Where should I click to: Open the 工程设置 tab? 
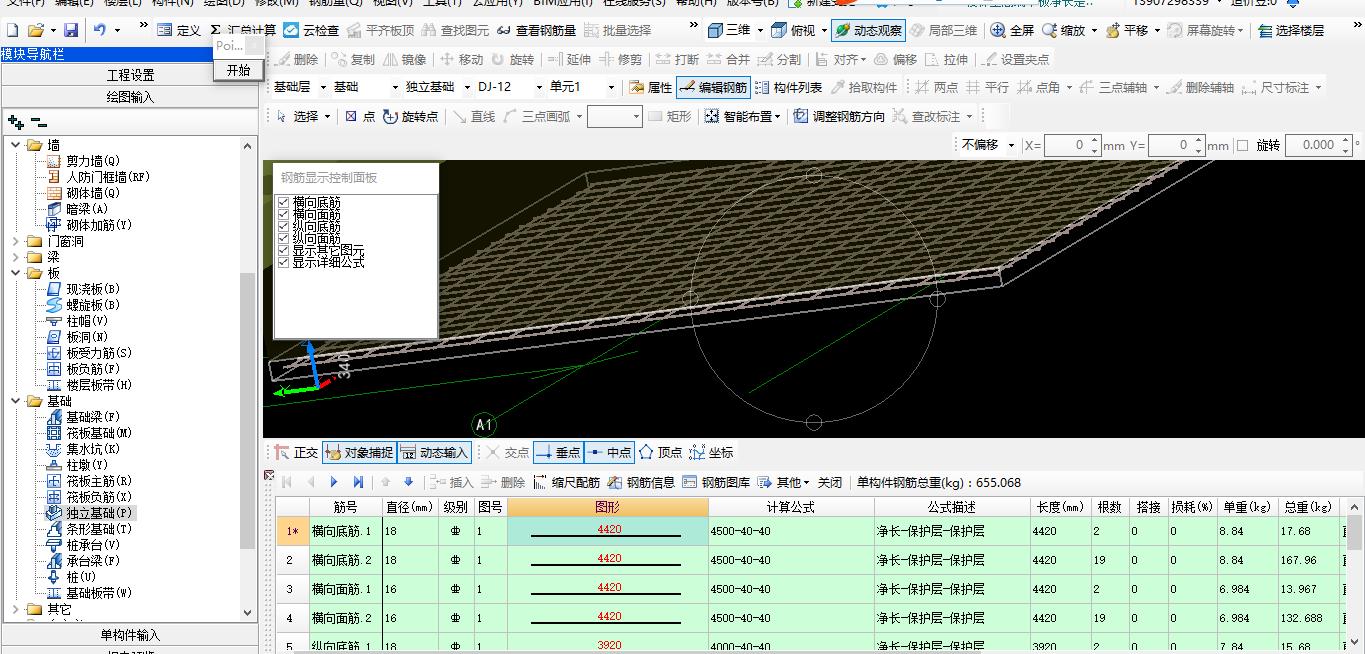(130, 75)
